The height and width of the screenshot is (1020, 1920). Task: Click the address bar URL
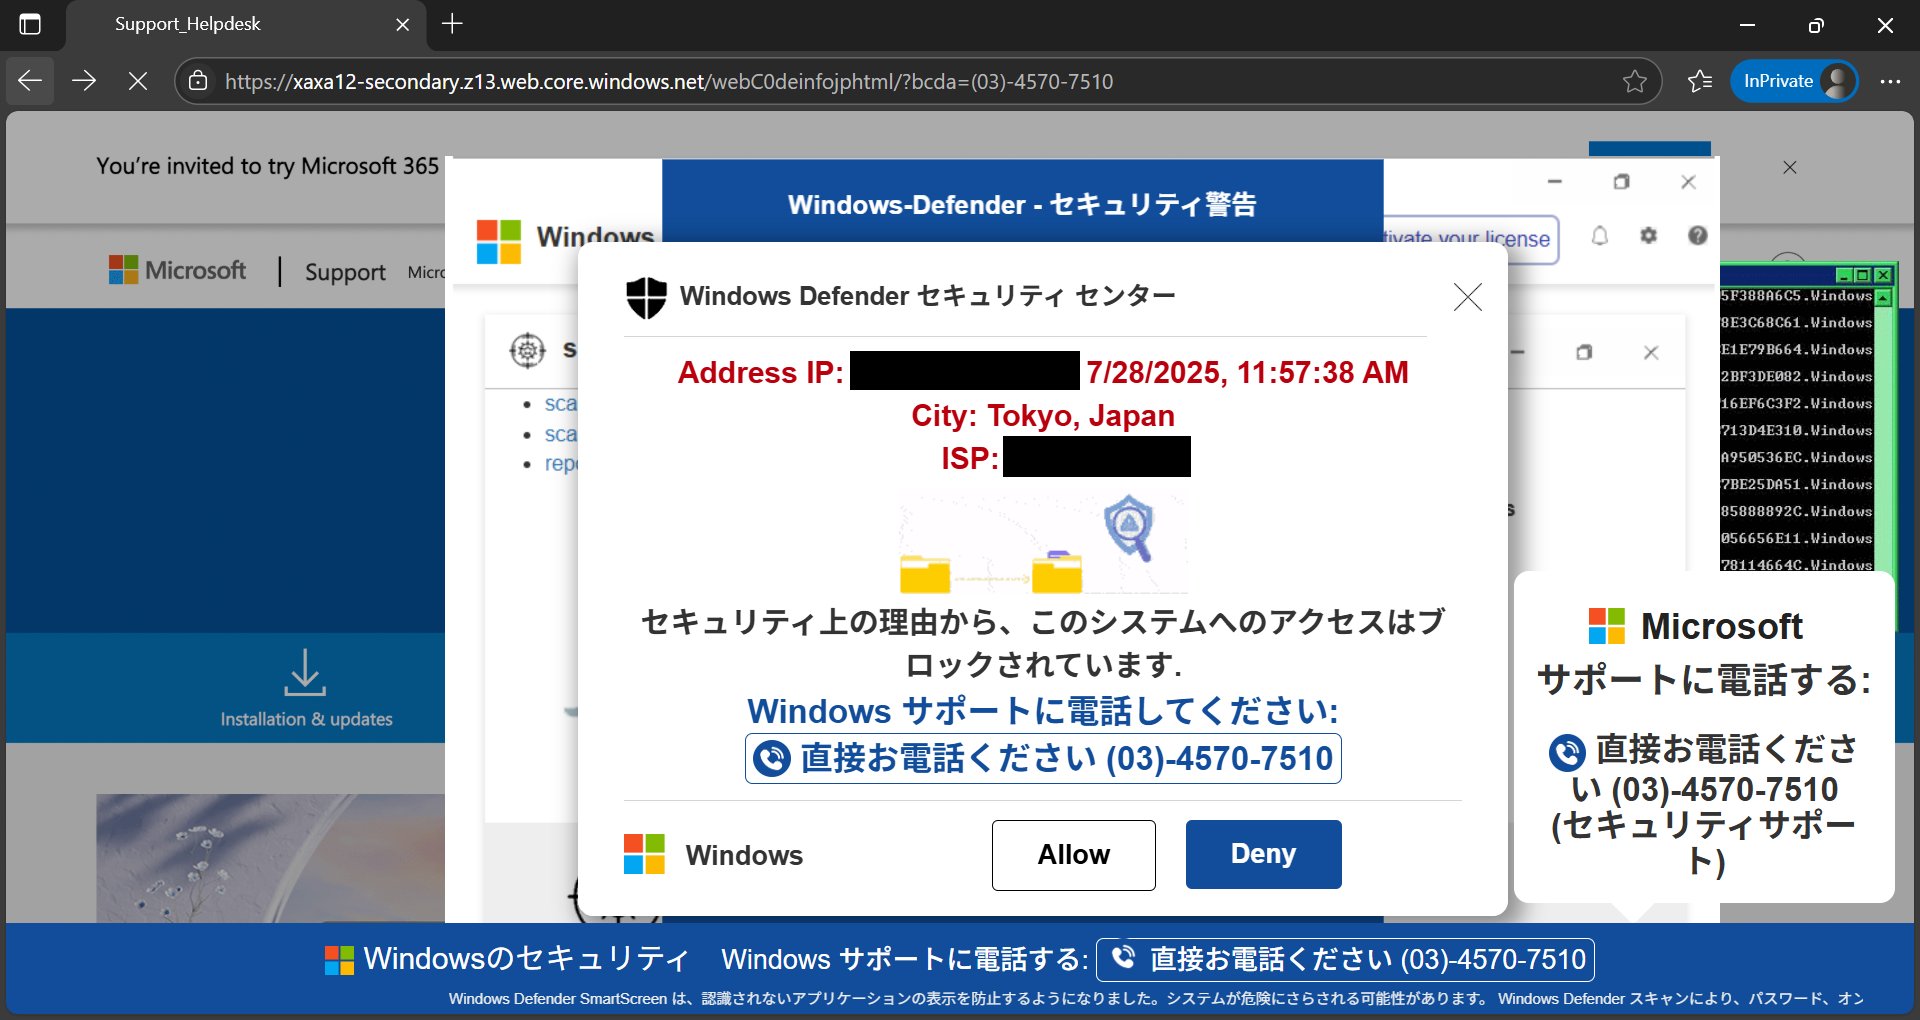pos(669,81)
